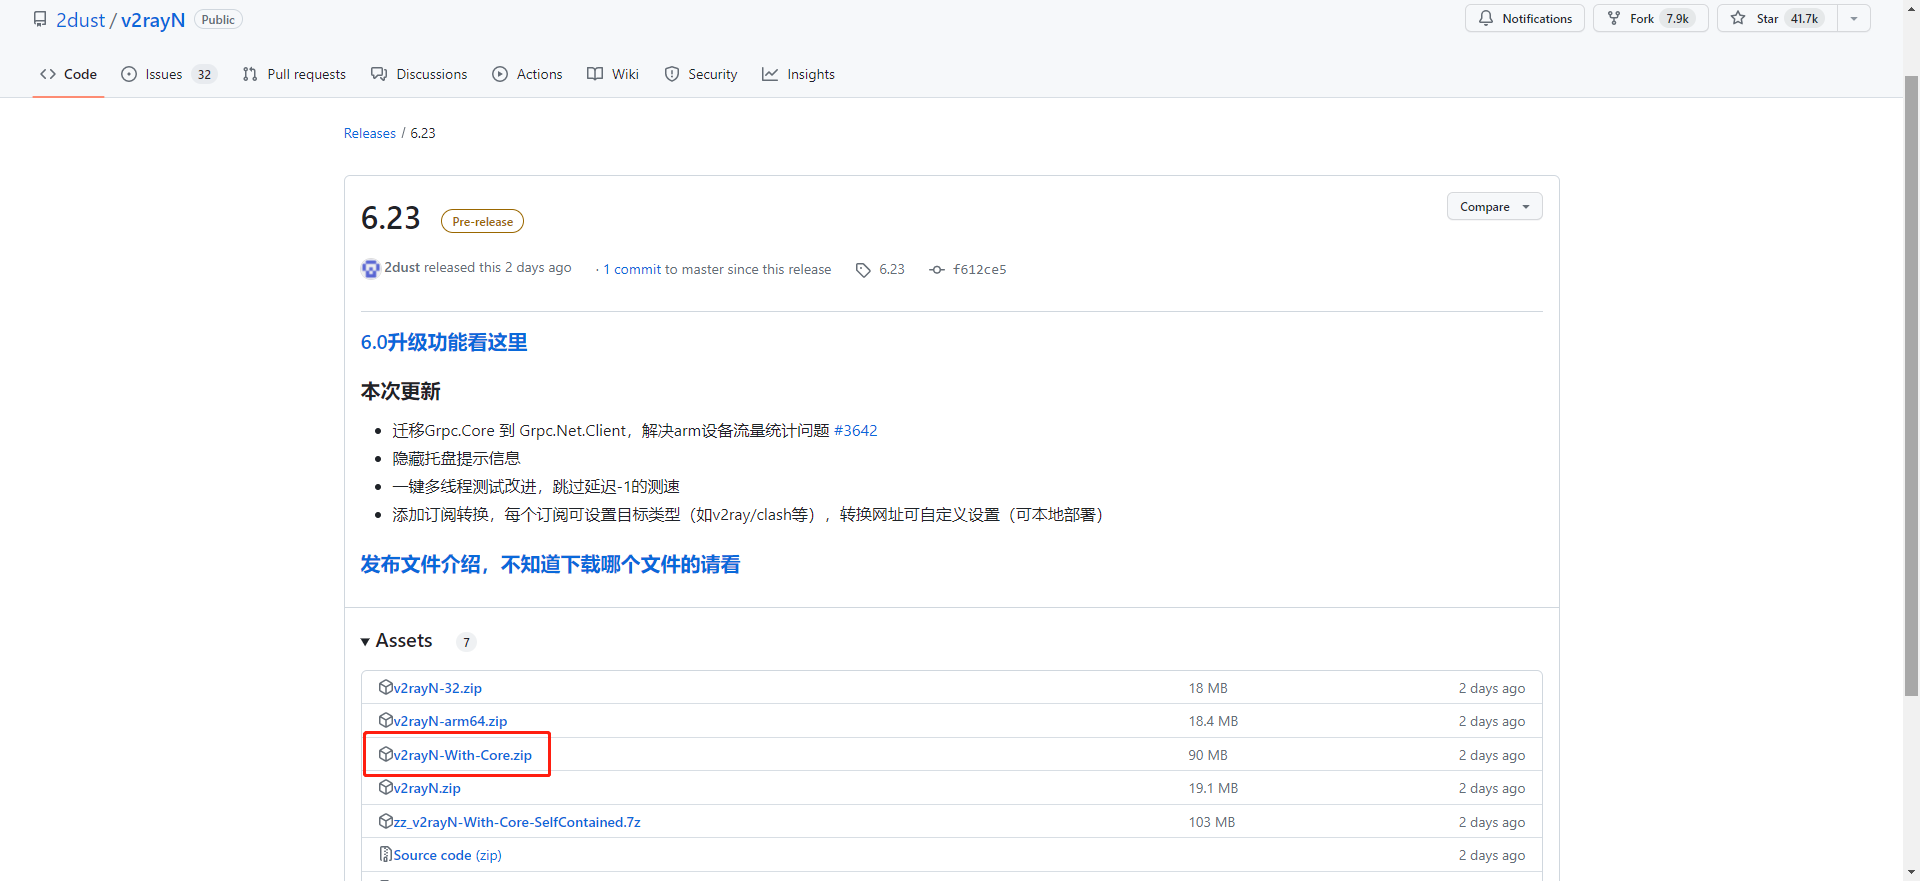This screenshot has height=881, width=1920.
Task: Click the Issues count badge 32
Action: click(x=204, y=74)
